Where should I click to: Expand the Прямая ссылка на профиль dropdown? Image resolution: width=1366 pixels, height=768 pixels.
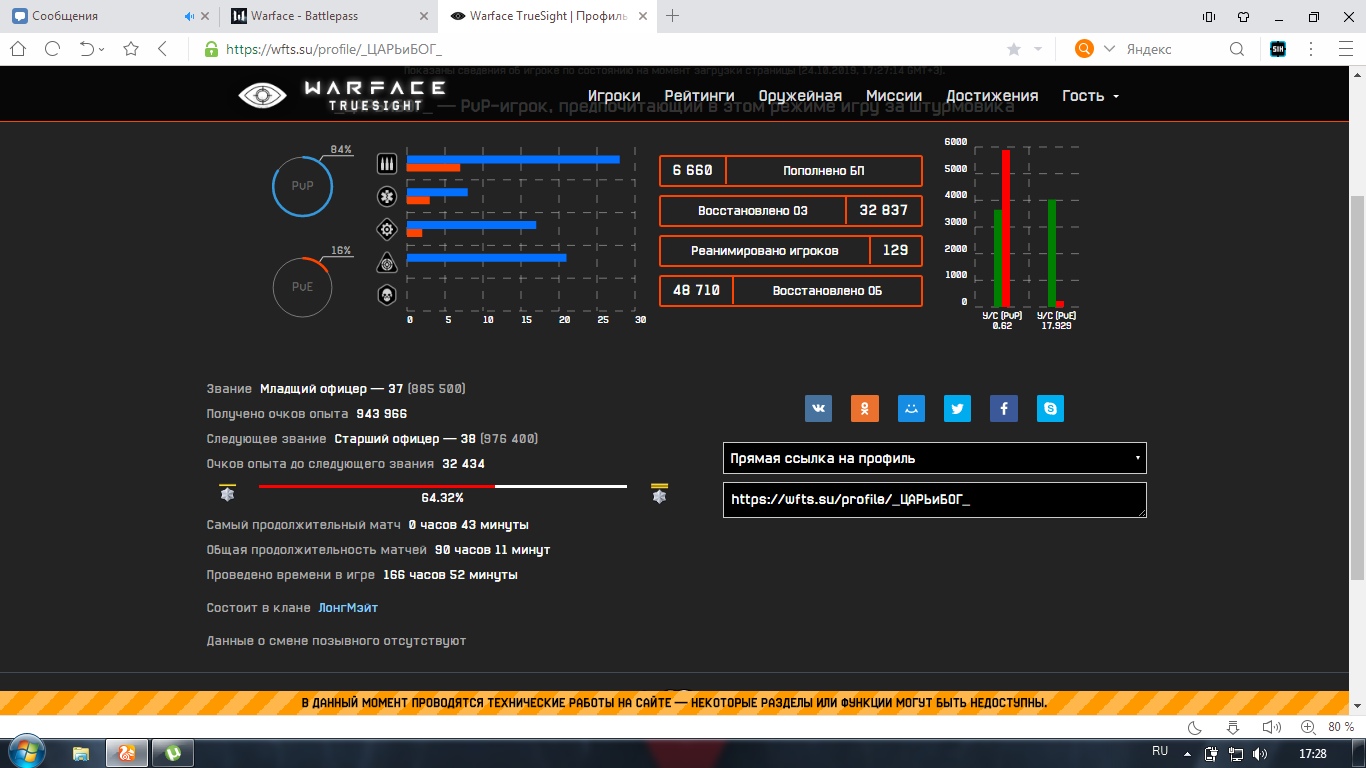pos(934,458)
